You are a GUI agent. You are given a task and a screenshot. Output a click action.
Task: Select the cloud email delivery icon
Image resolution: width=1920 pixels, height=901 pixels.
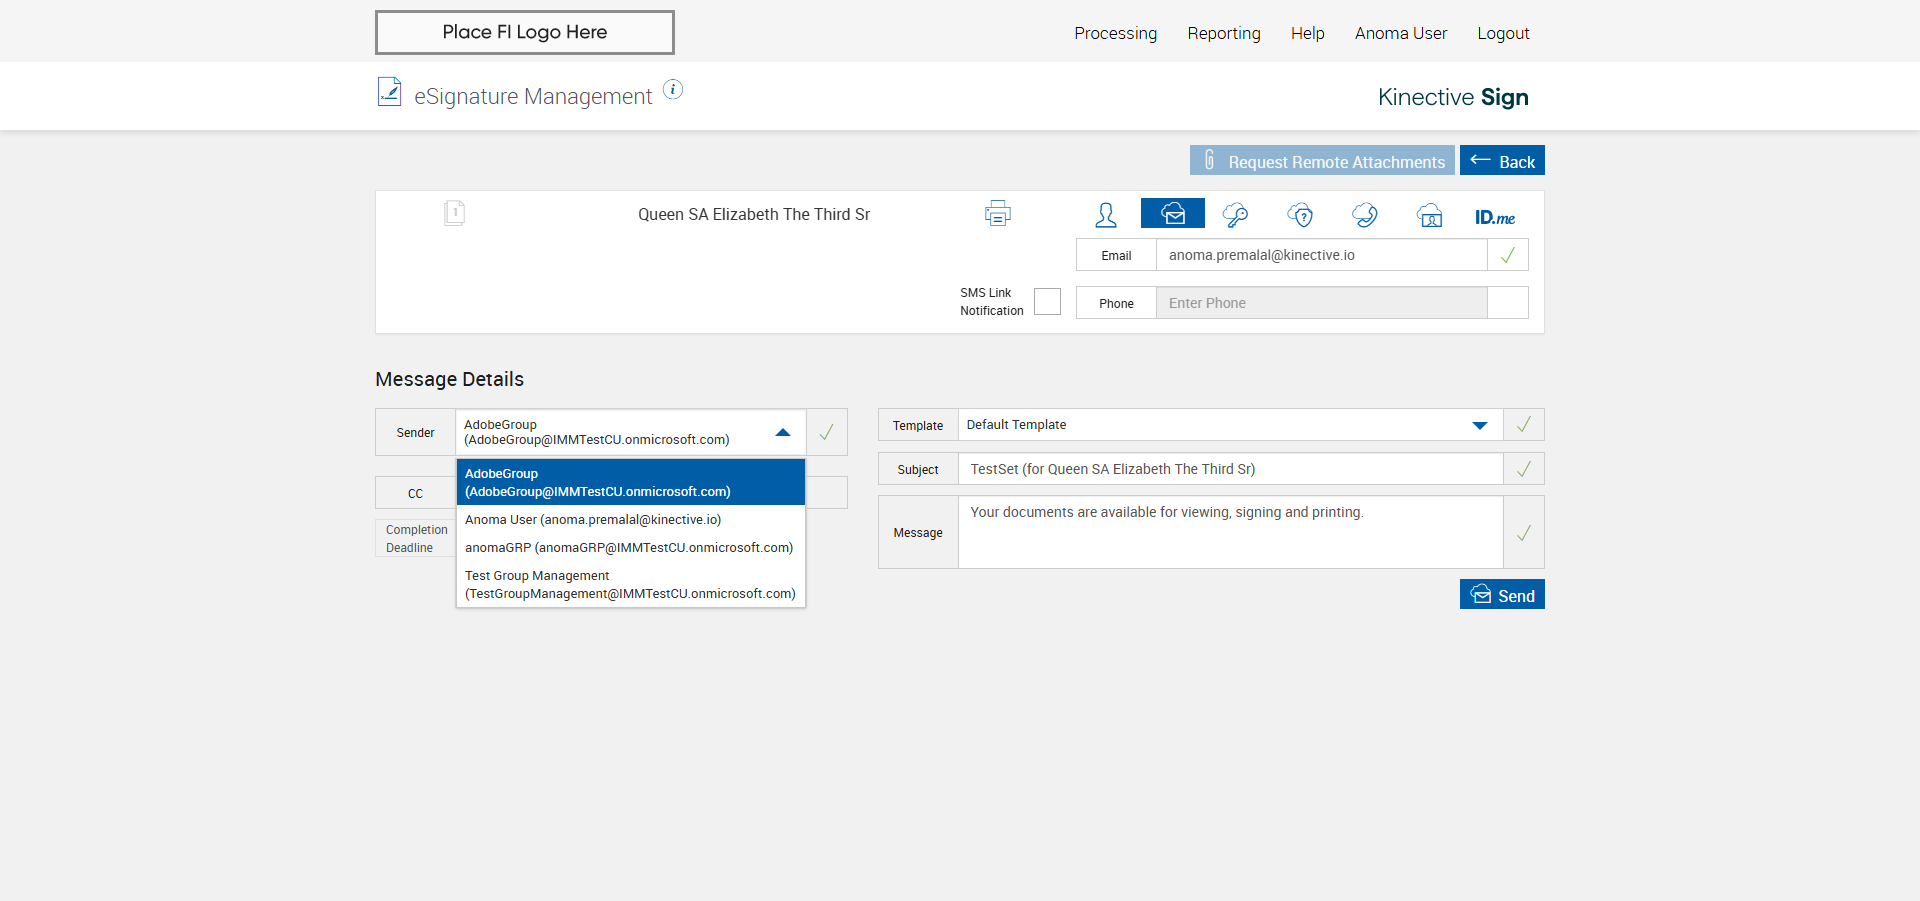1172,214
